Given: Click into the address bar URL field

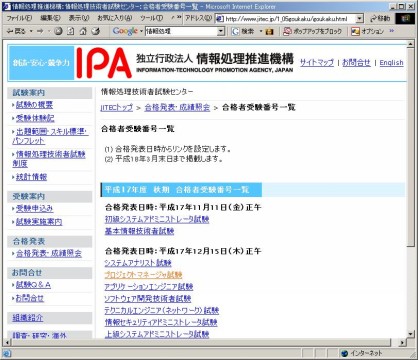Looking at the screenshot, I should [289, 19].
